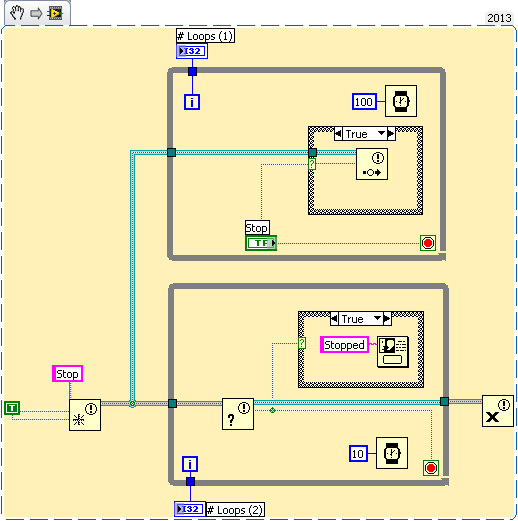Viewport: 518px width, 521px height.
Task: Click the Get Notifier Status function icon
Action: click(238, 414)
